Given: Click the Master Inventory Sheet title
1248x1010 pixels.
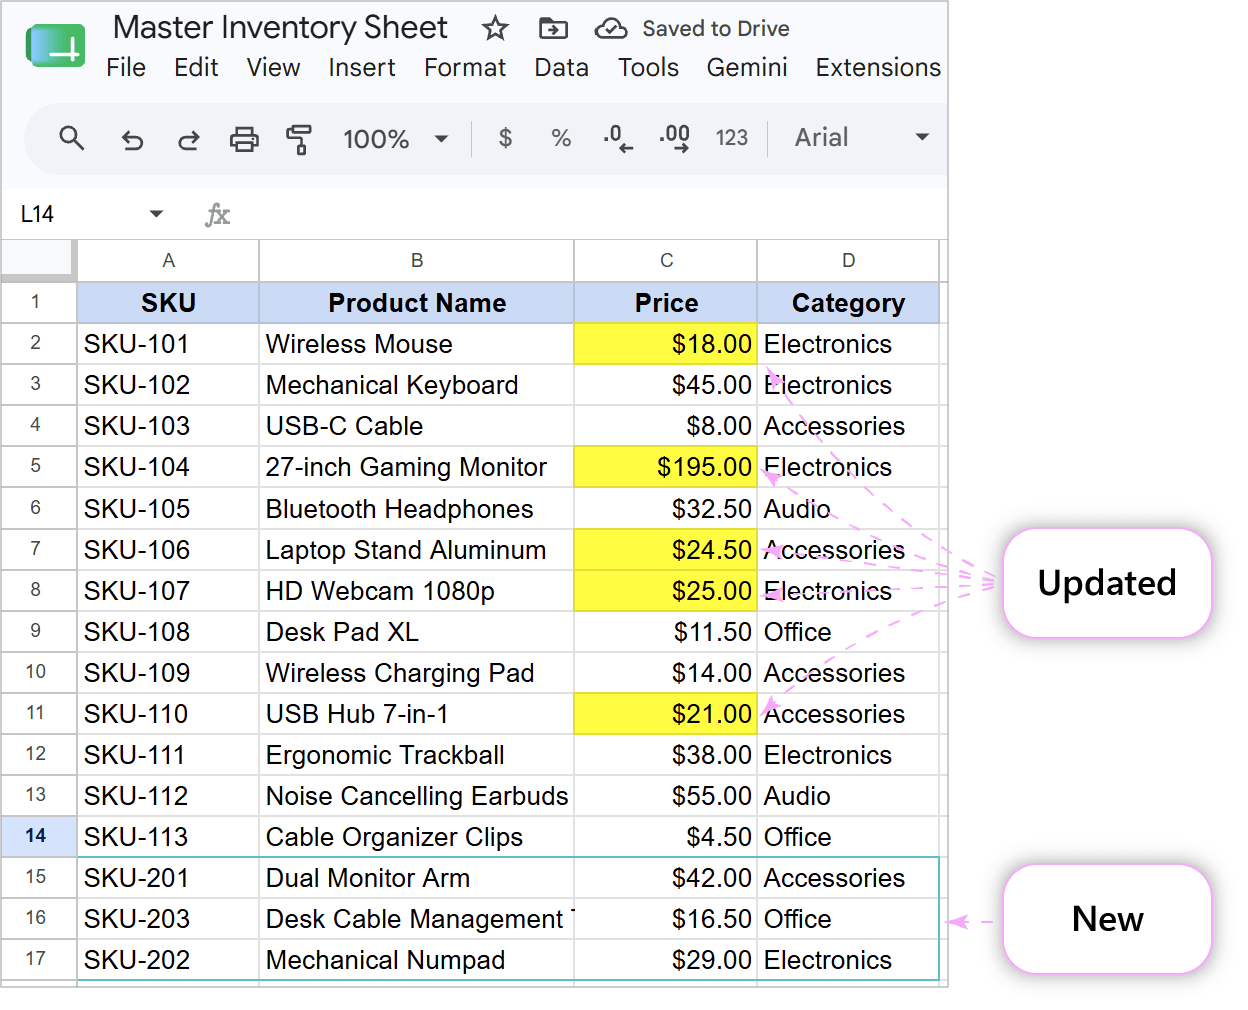Looking at the screenshot, I should tap(280, 28).
